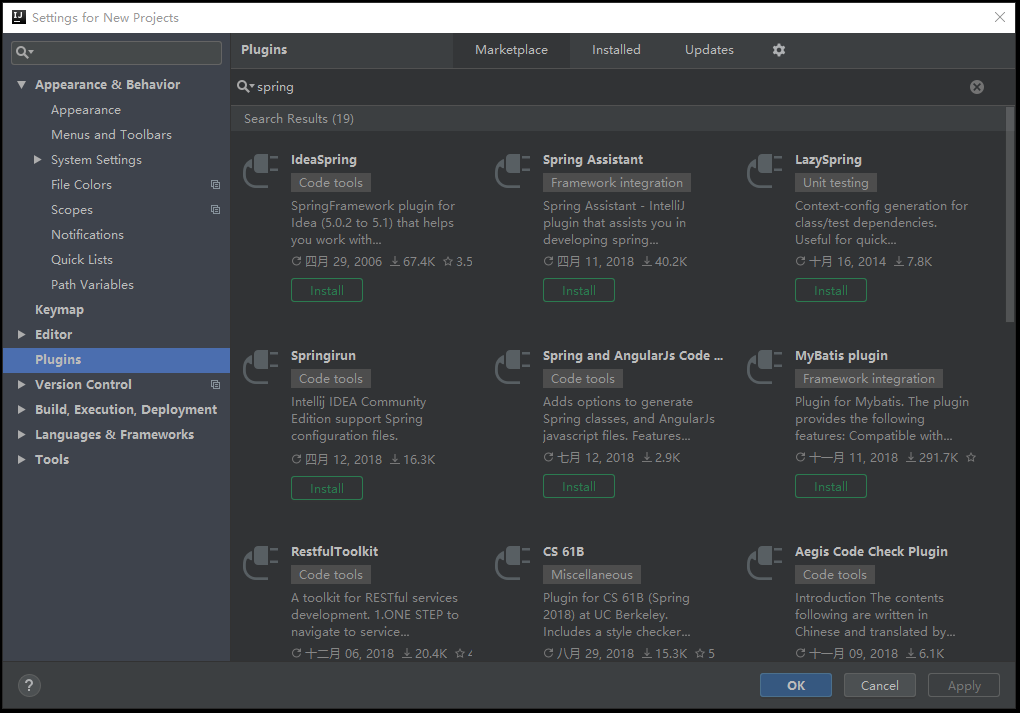Open search options via magnifier in plugin search
Viewport: 1020px width, 713px height.
click(x=245, y=87)
